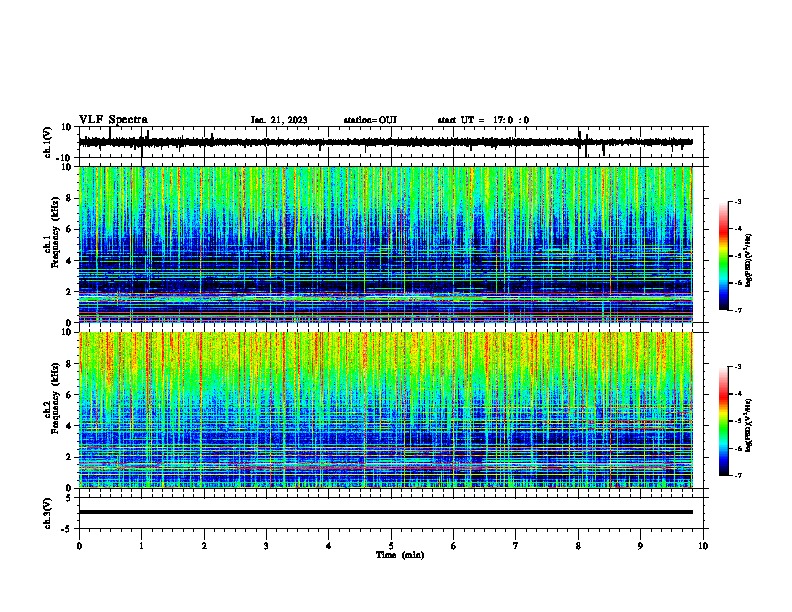Screen dimensions: 792x612
Task: Click the ch.3 flat black voltage line
Action: tap(386, 512)
